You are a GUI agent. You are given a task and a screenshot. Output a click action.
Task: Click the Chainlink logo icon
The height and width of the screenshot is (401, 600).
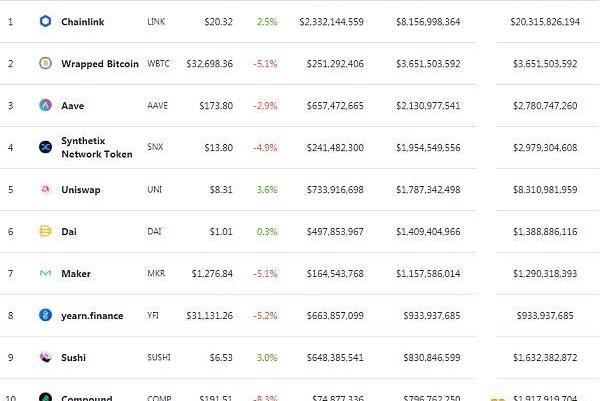point(45,21)
